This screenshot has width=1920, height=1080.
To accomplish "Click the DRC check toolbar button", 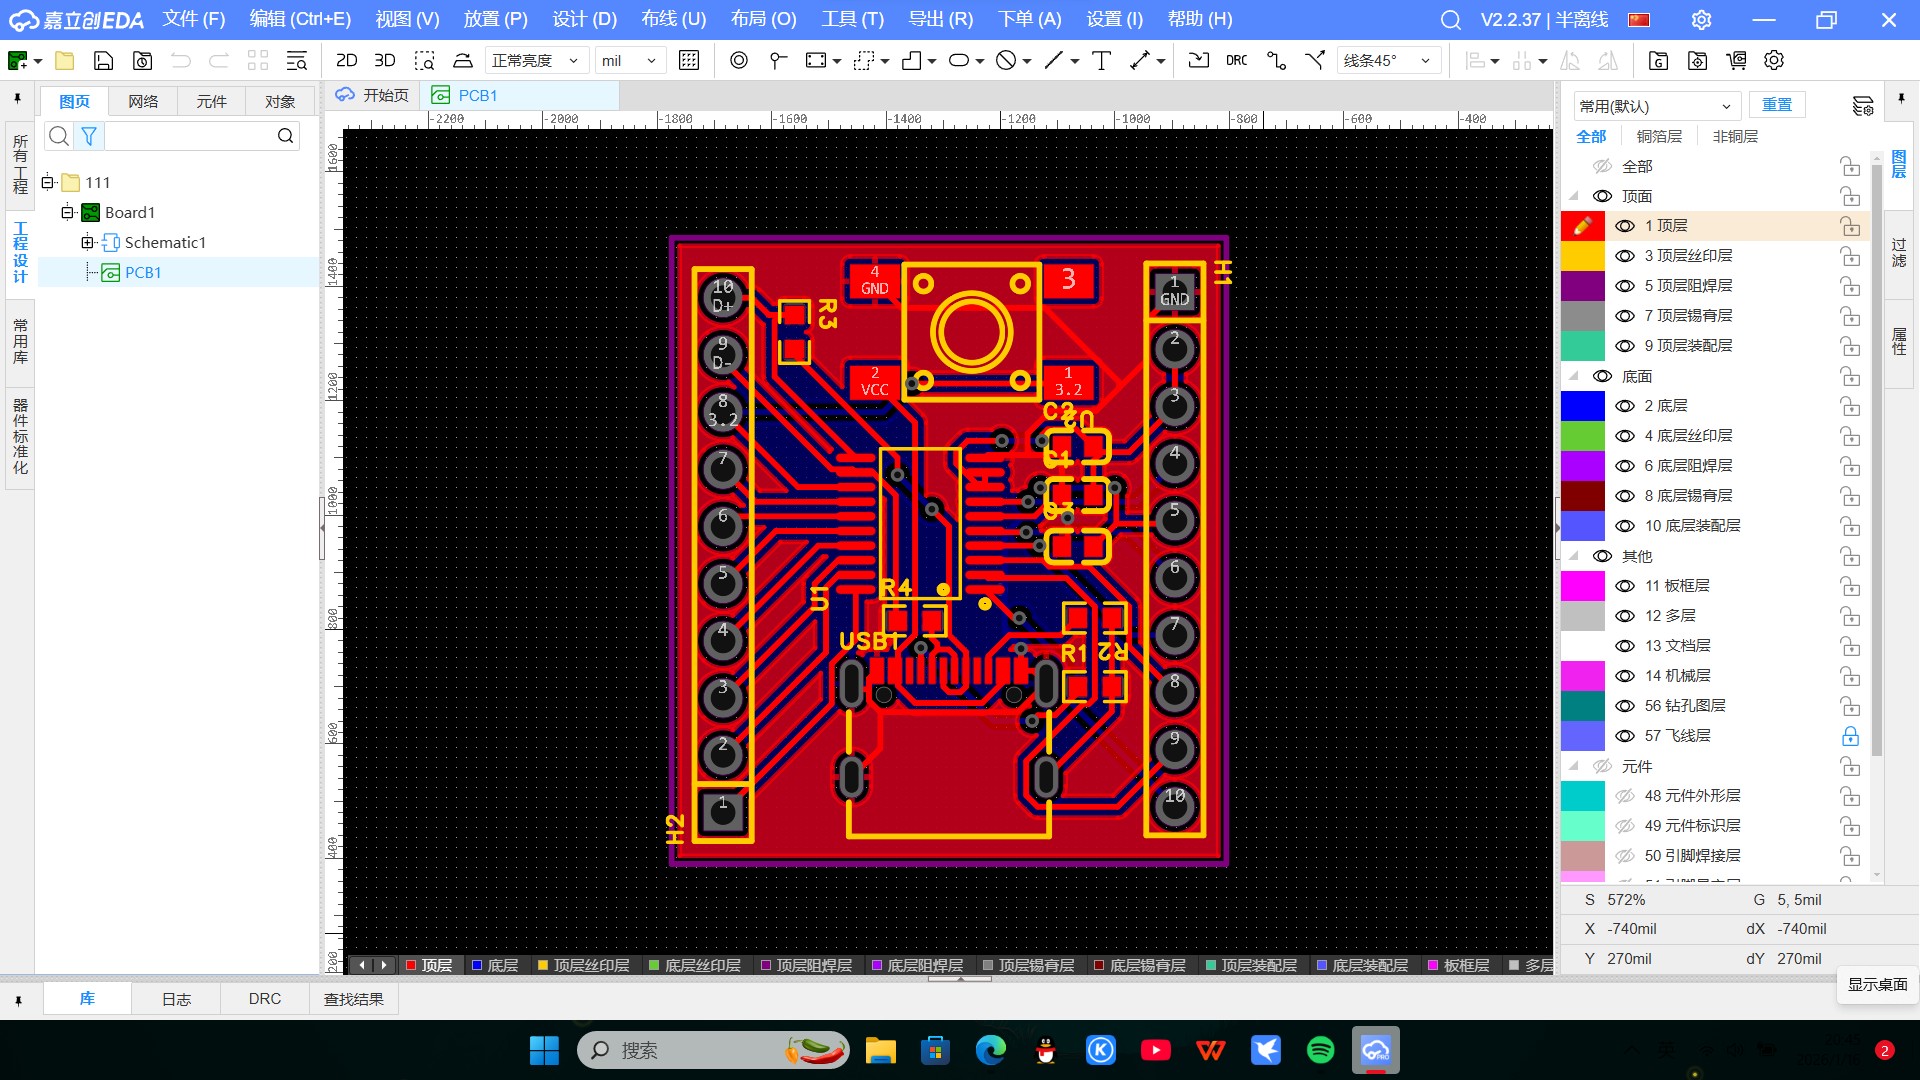I will click(x=1236, y=60).
